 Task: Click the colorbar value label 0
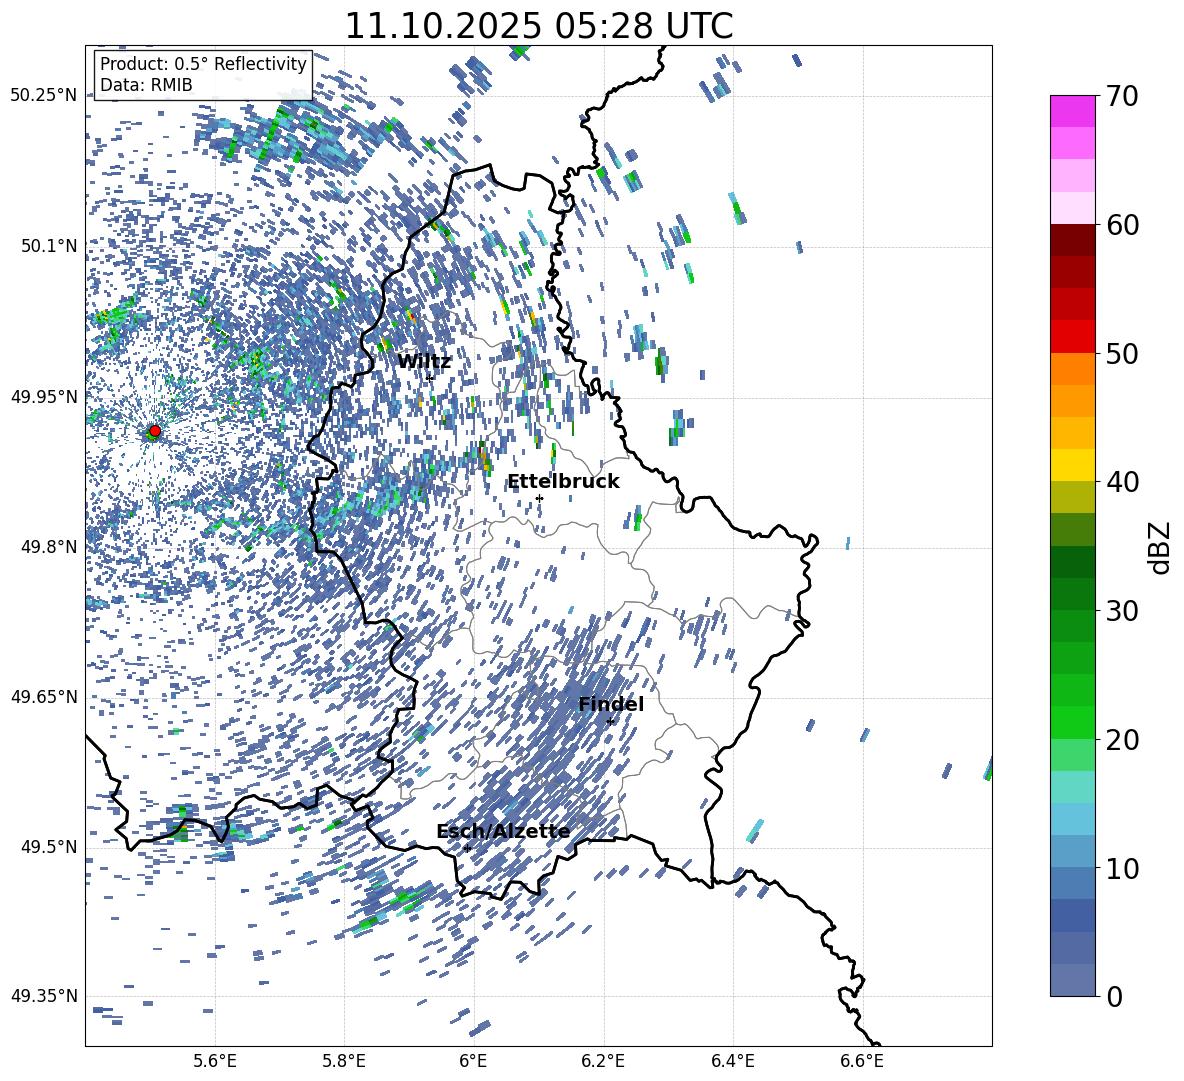[1115, 997]
